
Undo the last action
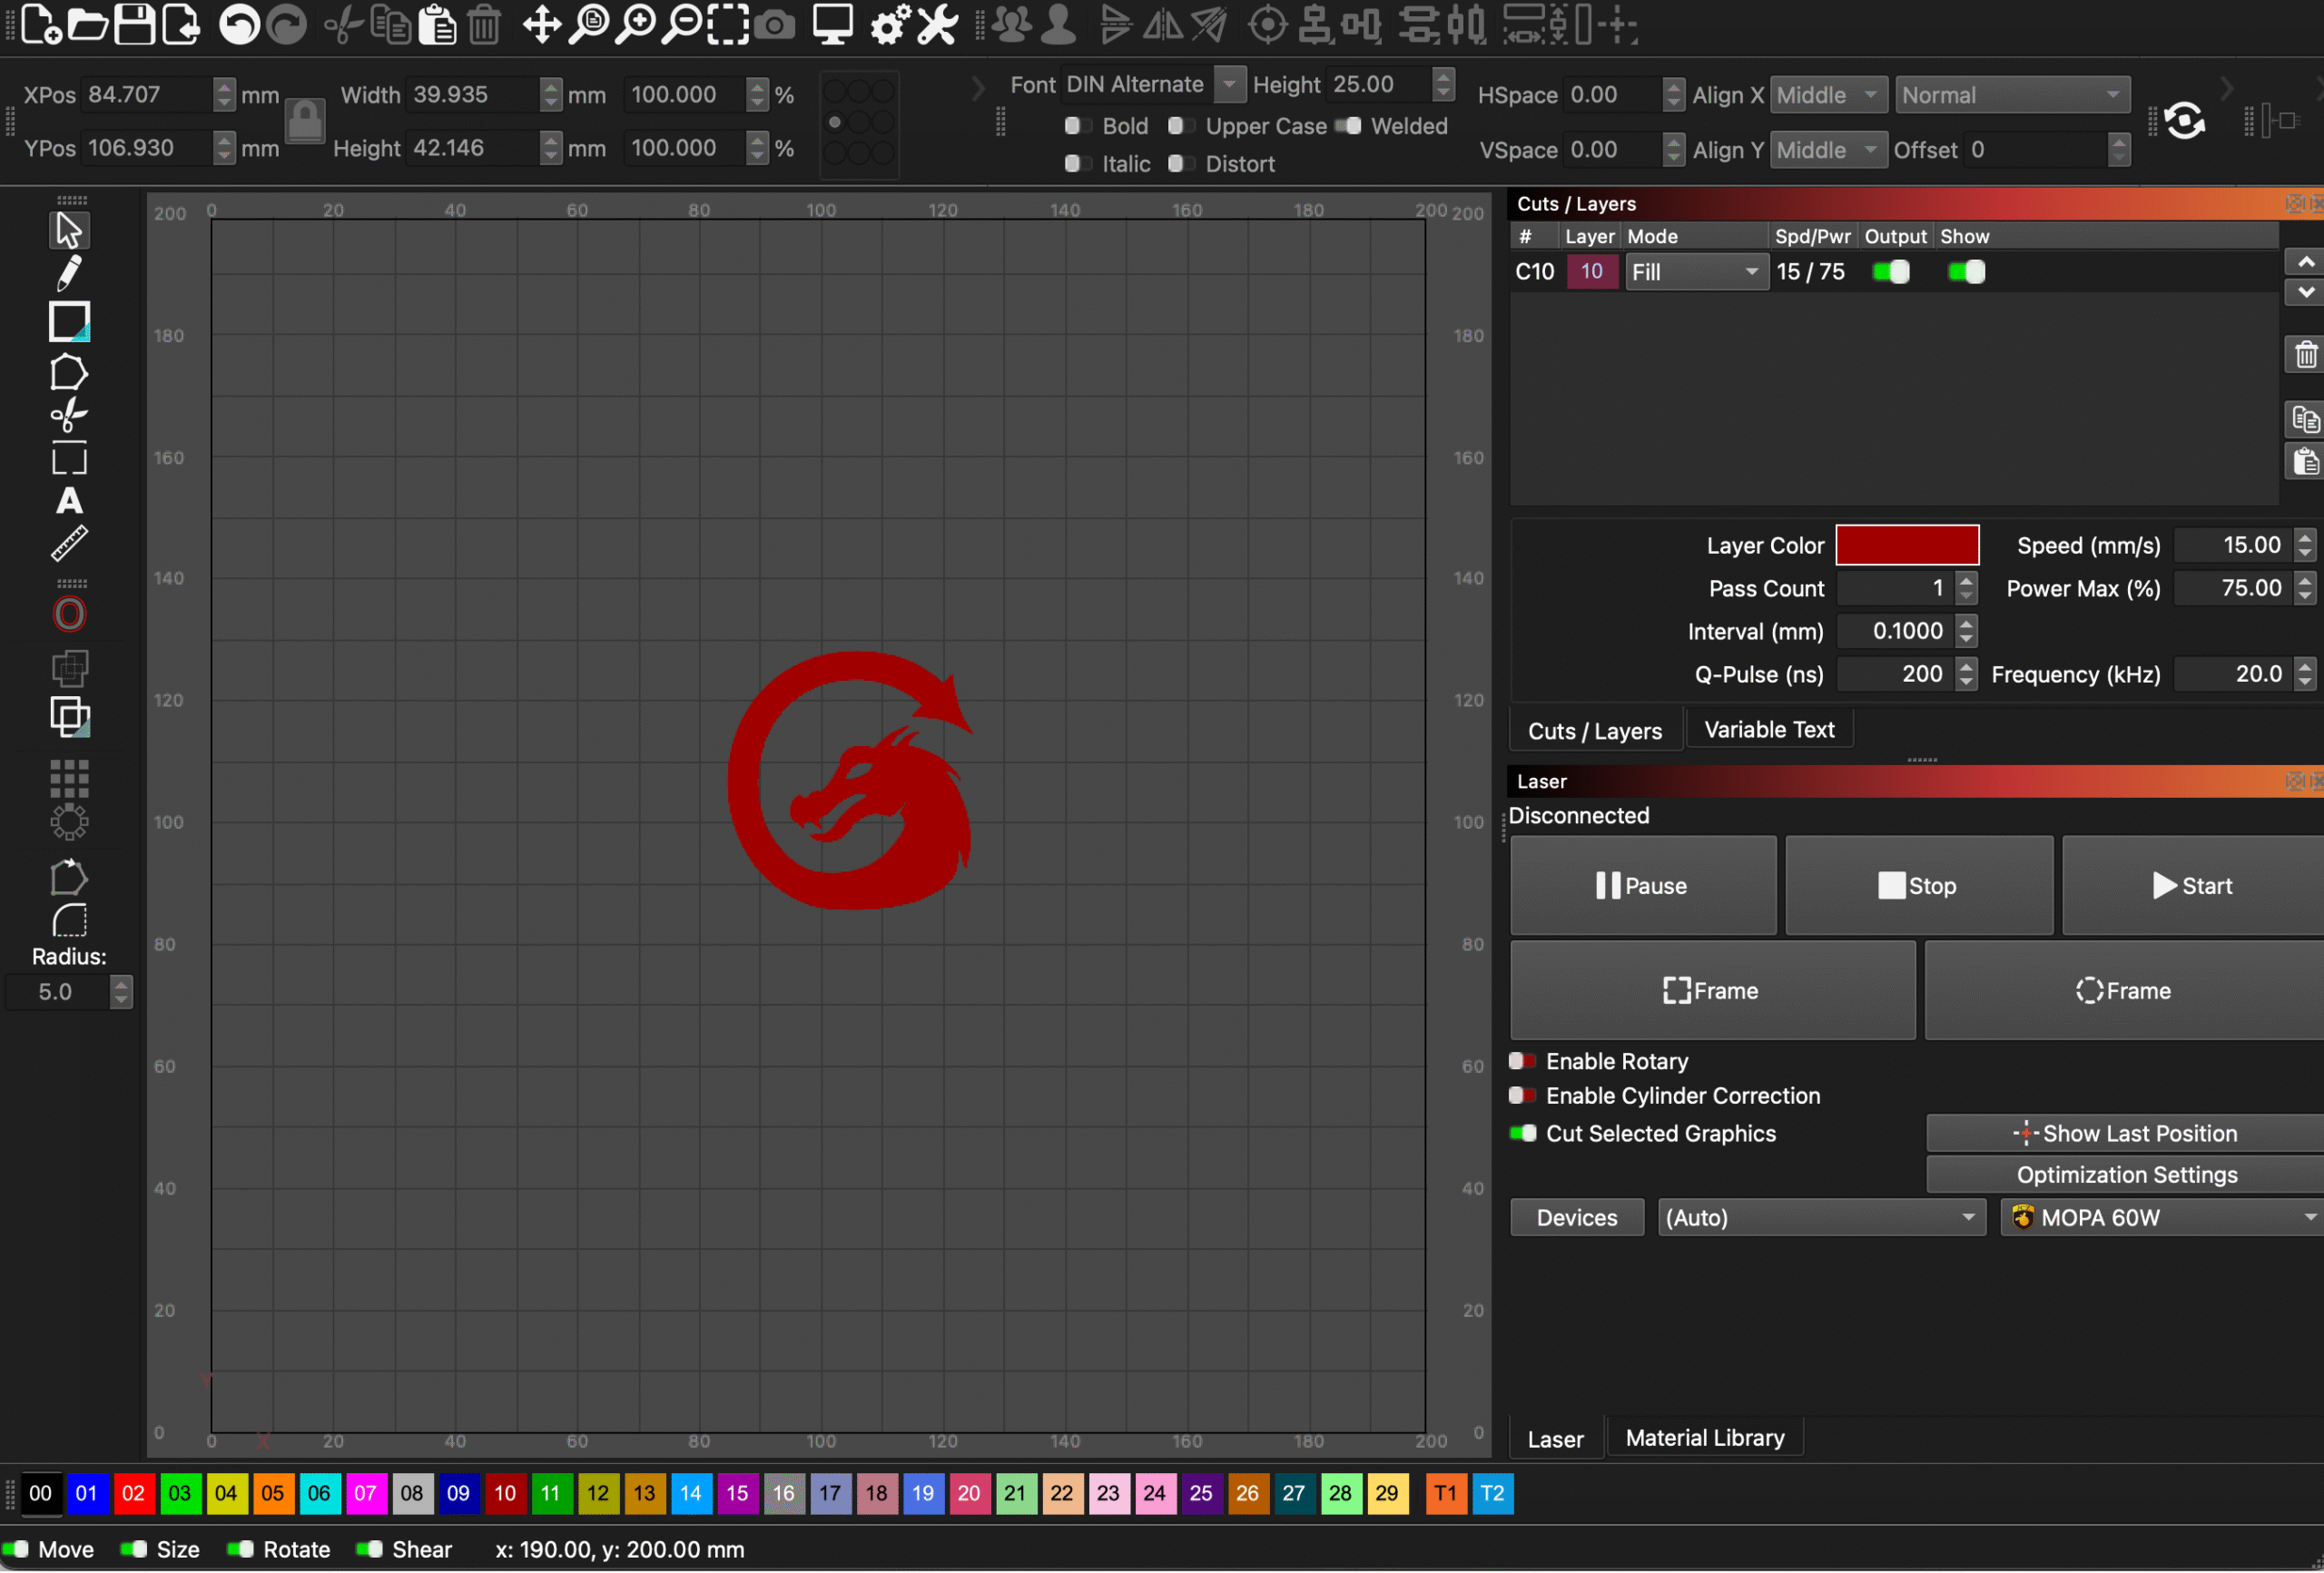pos(238,24)
